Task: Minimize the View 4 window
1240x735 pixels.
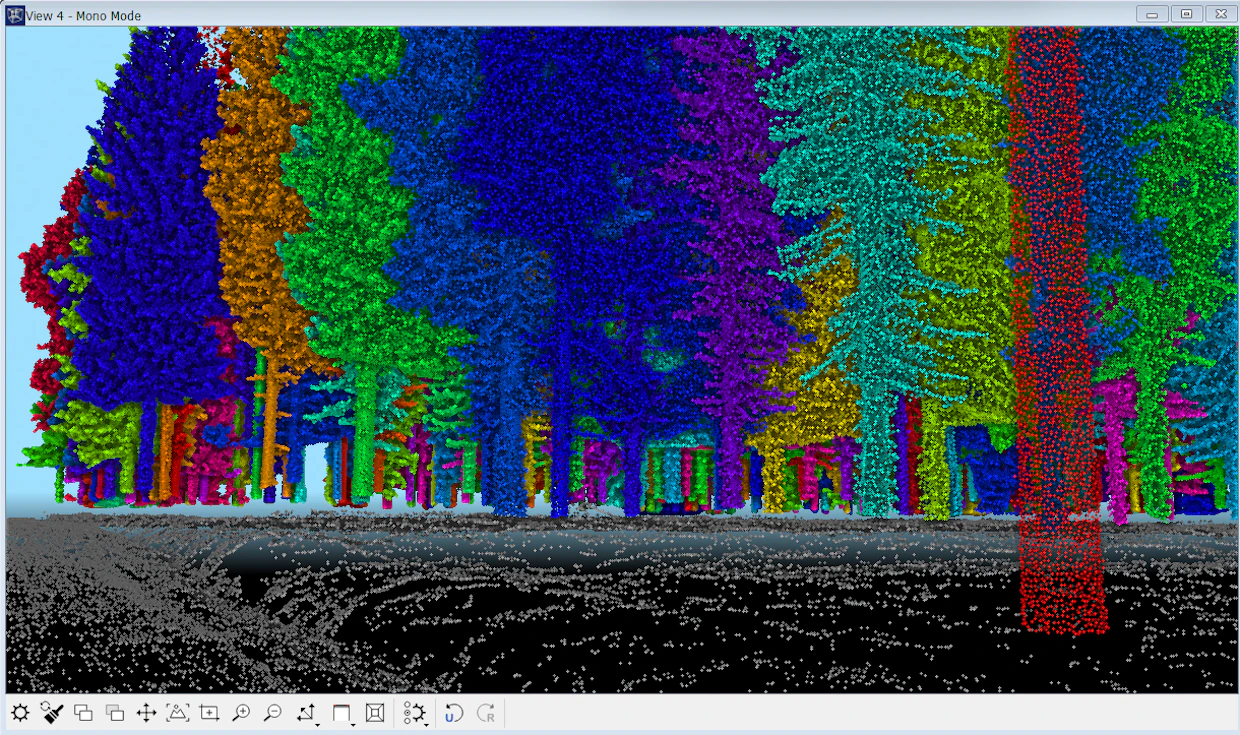Action: 1152,14
